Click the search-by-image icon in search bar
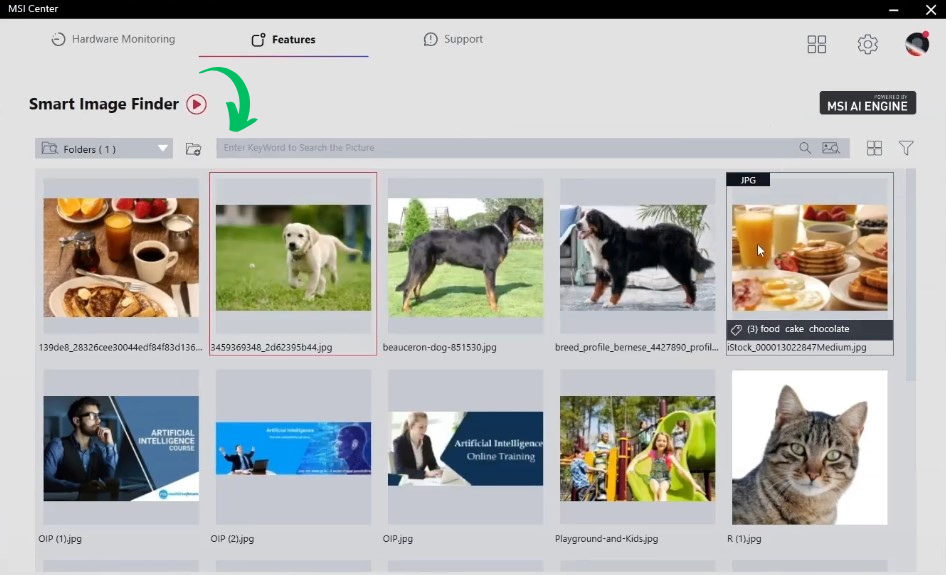This screenshot has height=575, width=946. (830, 148)
